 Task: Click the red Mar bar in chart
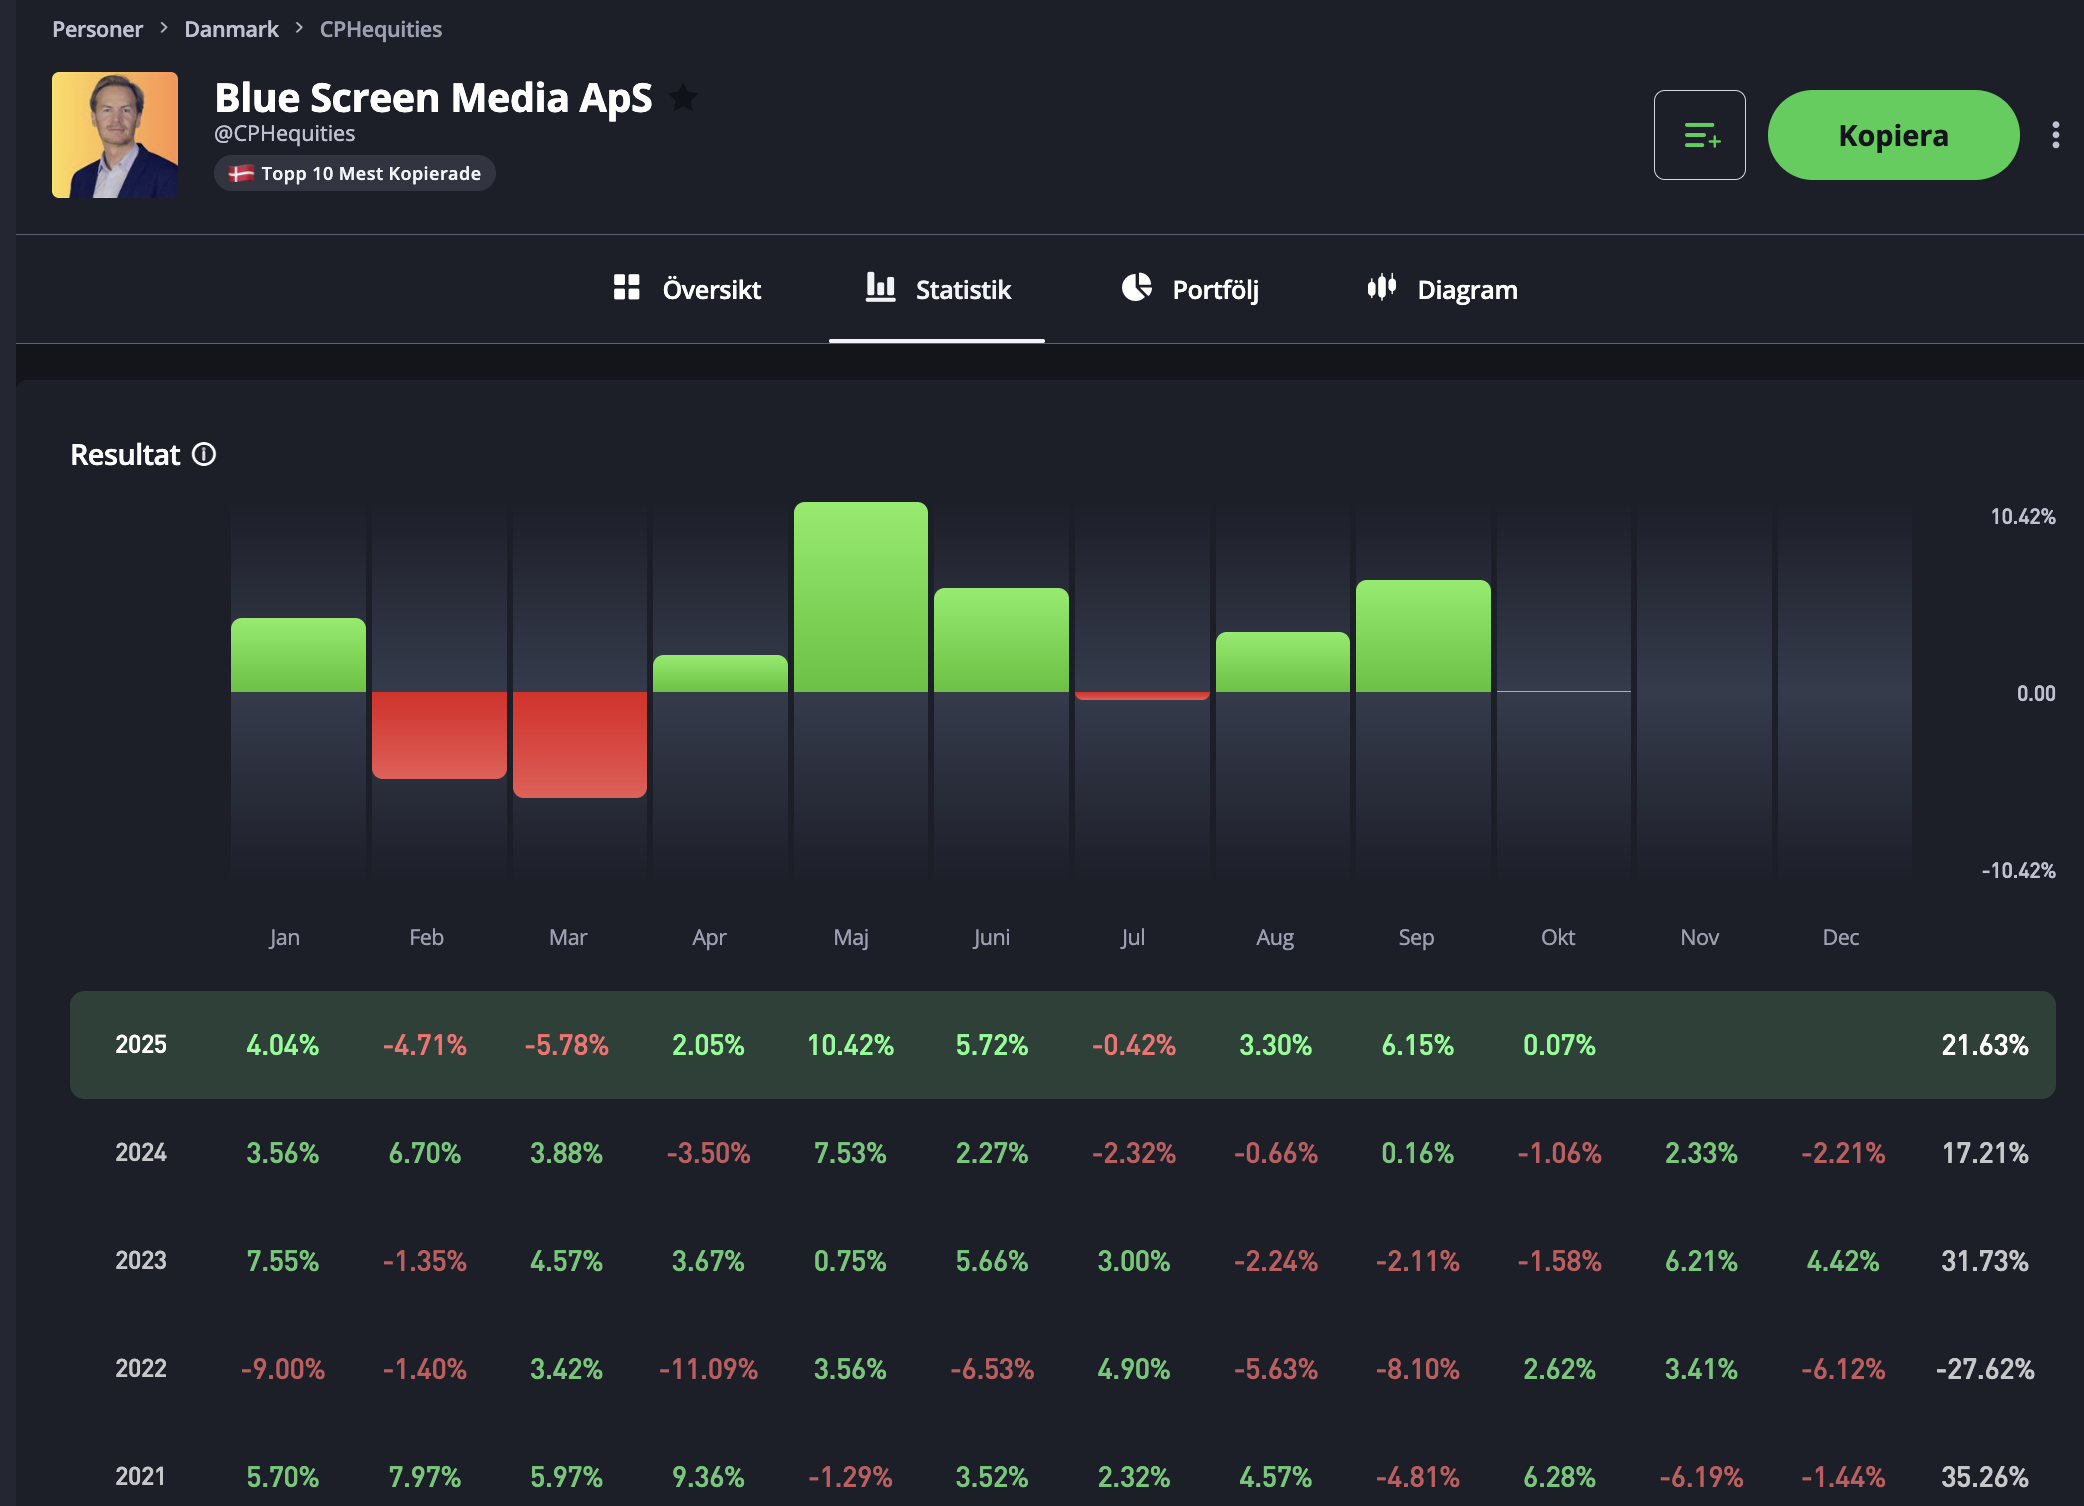click(579, 744)
